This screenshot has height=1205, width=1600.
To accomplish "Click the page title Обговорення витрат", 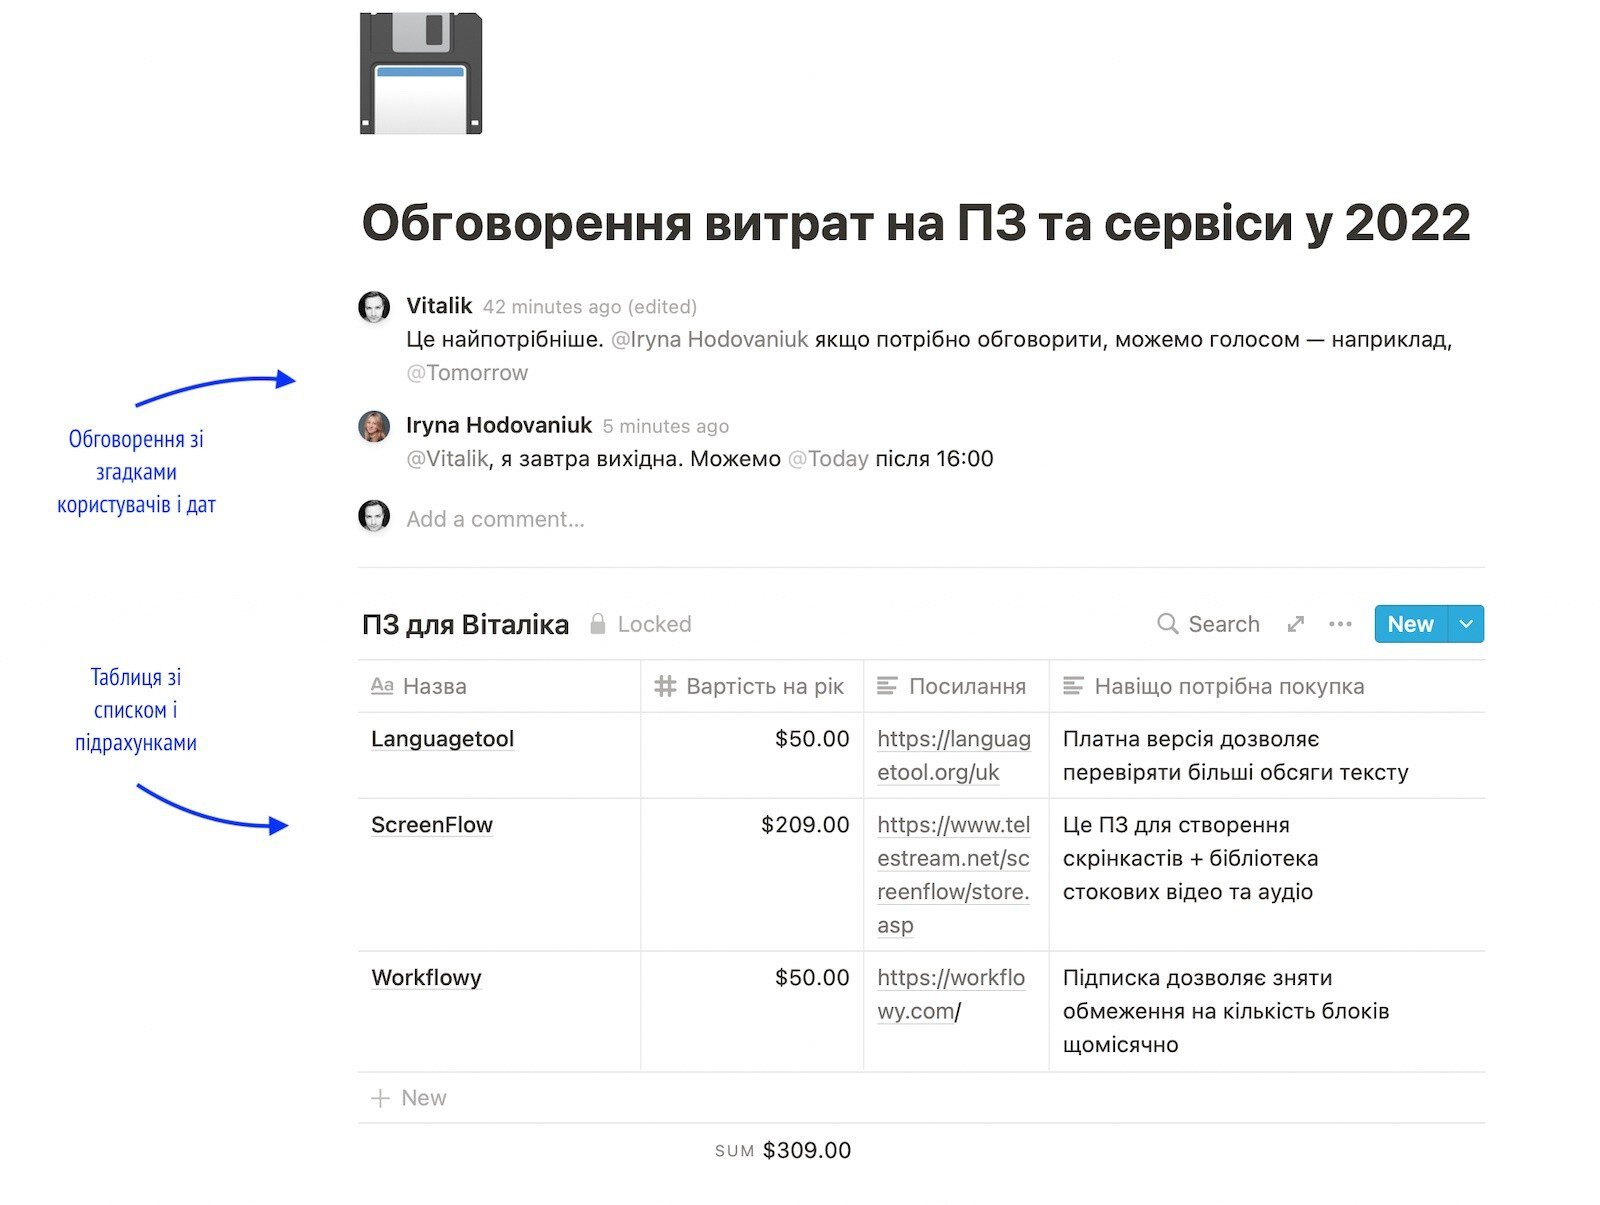I will click(x=915, y=222).
